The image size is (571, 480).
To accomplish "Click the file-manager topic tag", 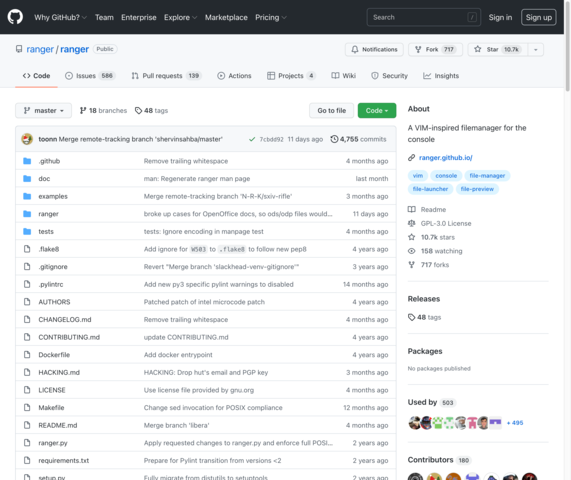I will point(487,176).
